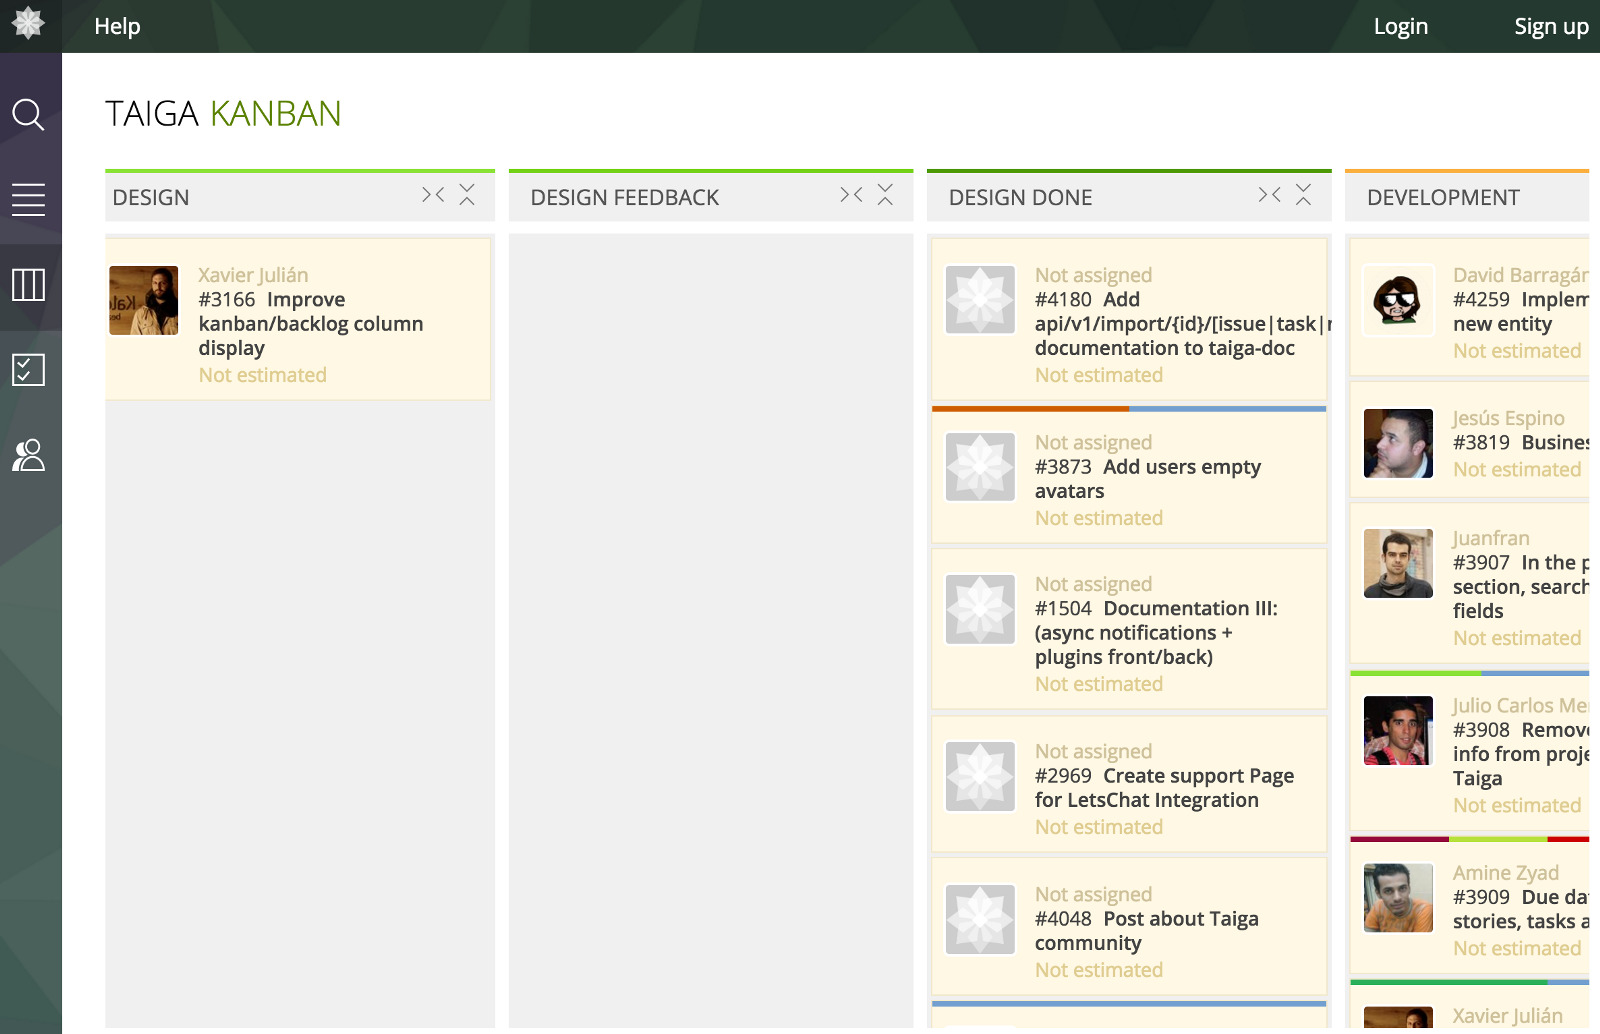Screen dimensions: 1600x1034
Task: Fold the DESIGN column with its horizontal arrows icon
Action: click(x=433, y=195)
